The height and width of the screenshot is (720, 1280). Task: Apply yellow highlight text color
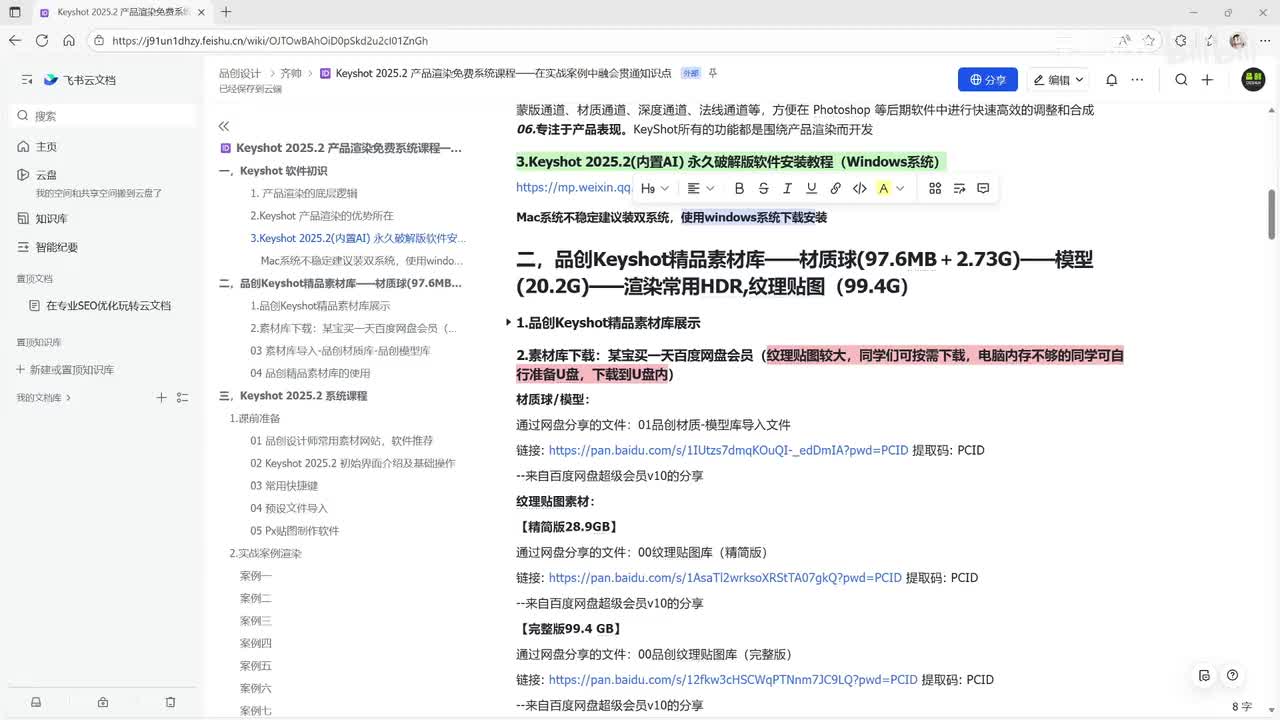click(x=883, y=188)
